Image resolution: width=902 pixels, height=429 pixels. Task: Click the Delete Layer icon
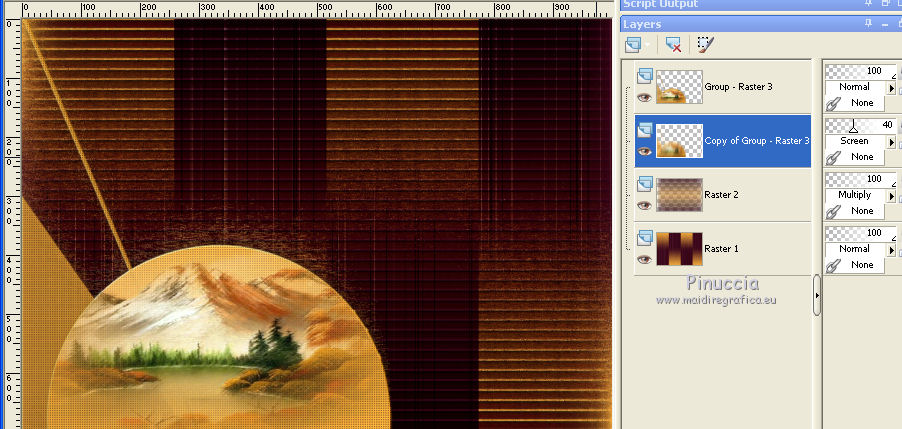(x=673, y=44)
